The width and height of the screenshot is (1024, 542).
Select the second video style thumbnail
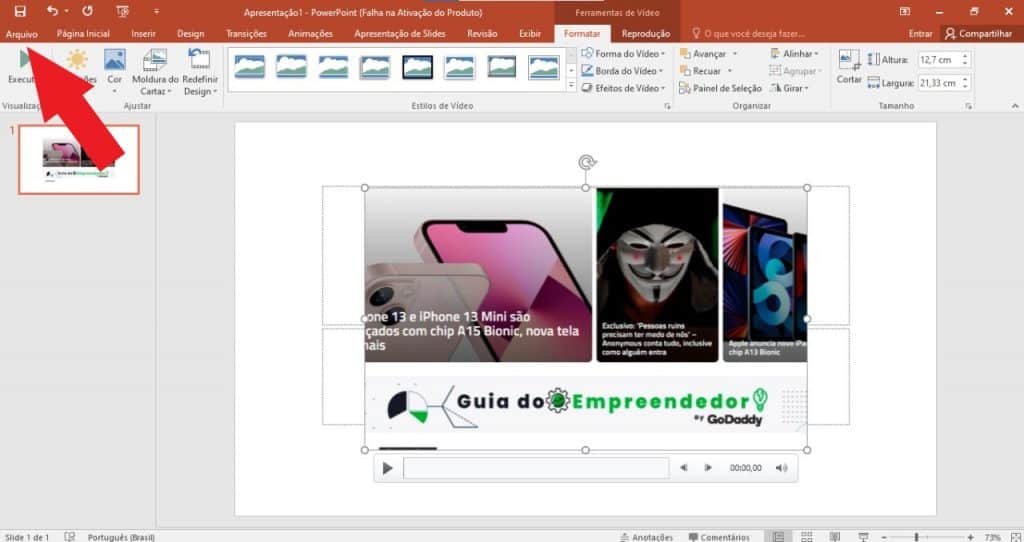coord(291,67)
